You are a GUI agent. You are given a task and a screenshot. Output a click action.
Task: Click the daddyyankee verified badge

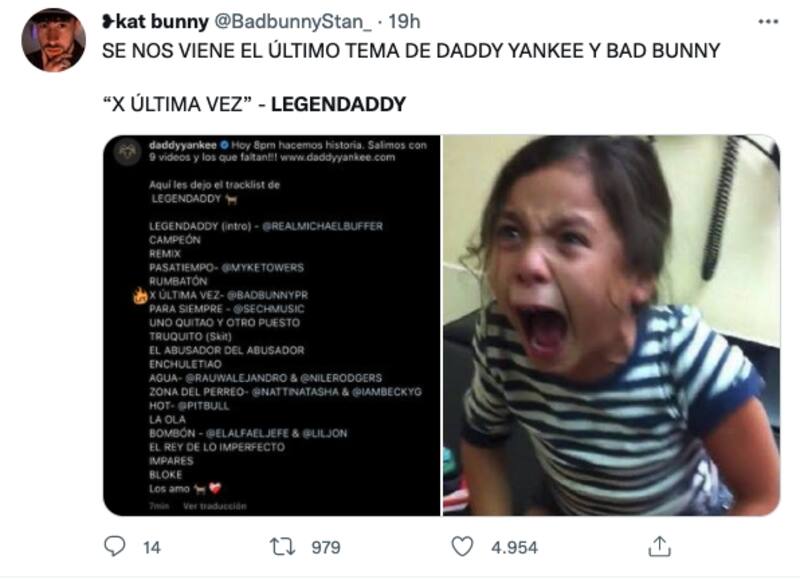pyautogui.click(x=224, y=145)
